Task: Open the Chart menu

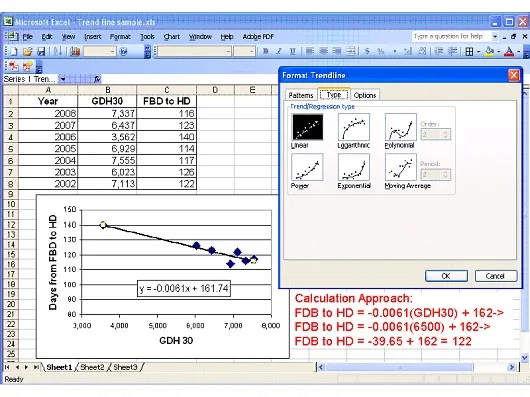Action: point(172,36)
